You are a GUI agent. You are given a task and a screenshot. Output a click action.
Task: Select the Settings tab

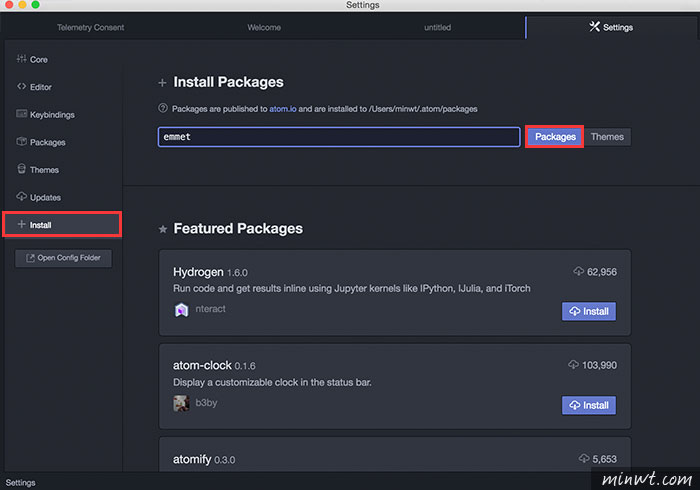click(611, 28)
